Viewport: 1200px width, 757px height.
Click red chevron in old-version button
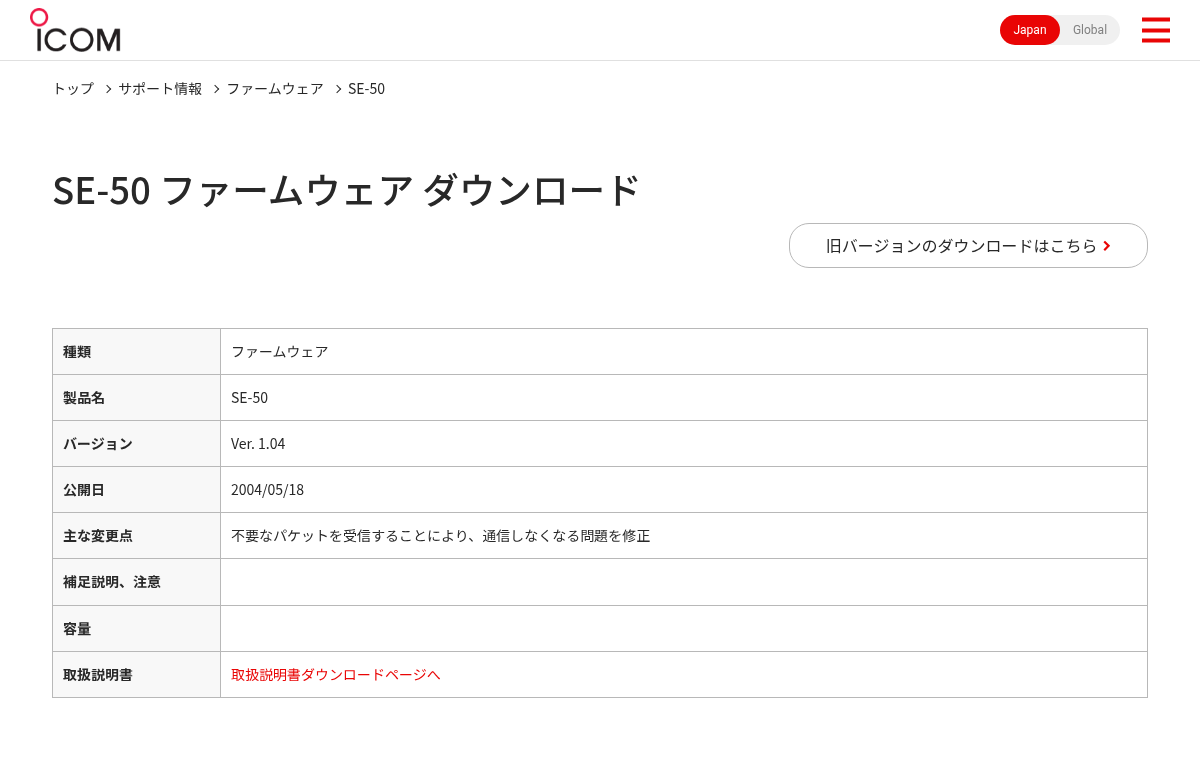(1107, 246)
